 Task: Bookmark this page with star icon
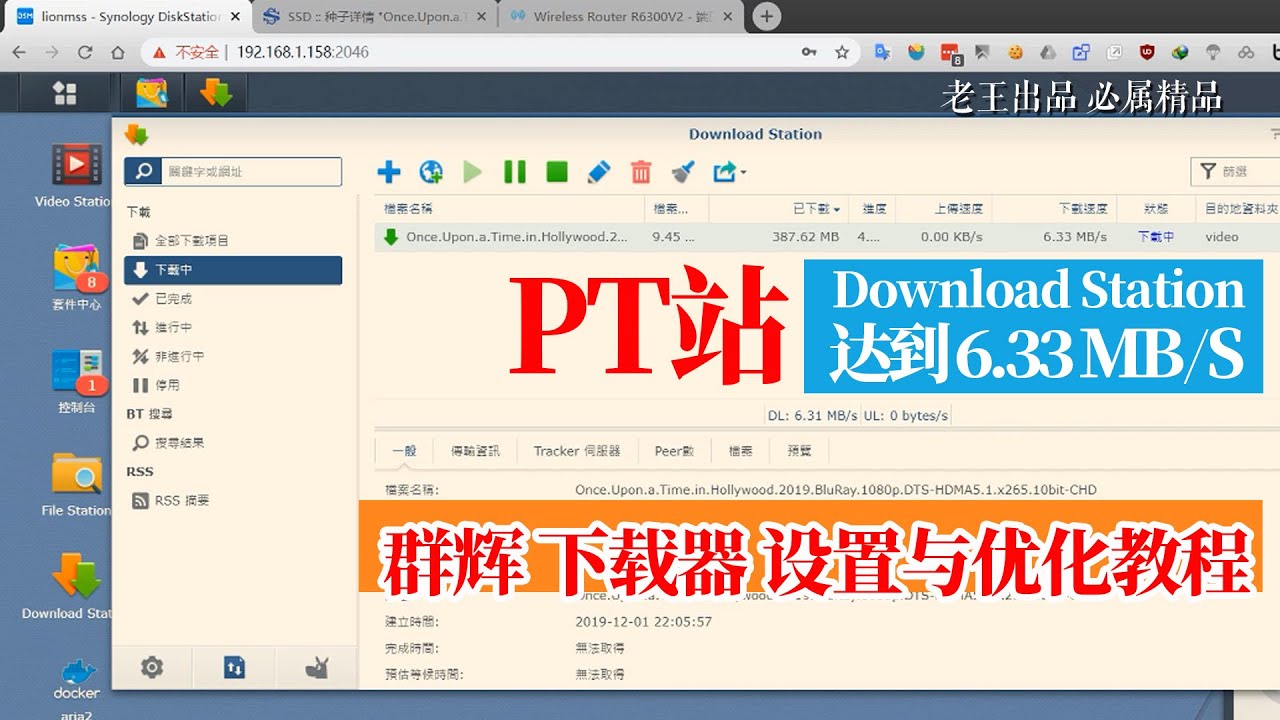[x=842, y=52]
